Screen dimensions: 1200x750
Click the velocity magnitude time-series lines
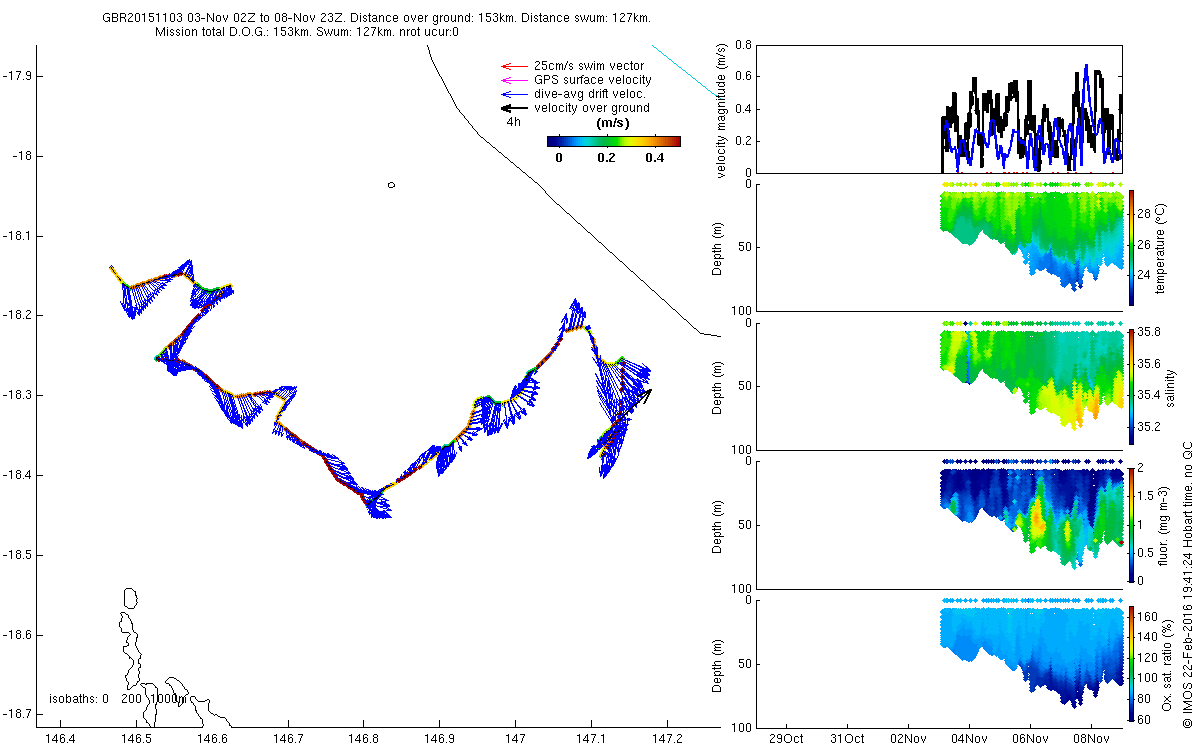[1032, 120]
